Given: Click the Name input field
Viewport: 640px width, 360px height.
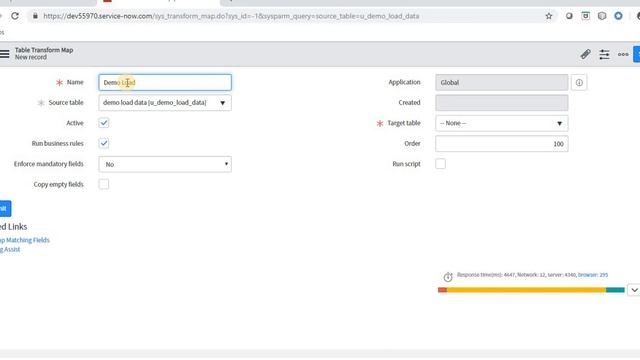Looking at the screenshot, I should (165, 82).
